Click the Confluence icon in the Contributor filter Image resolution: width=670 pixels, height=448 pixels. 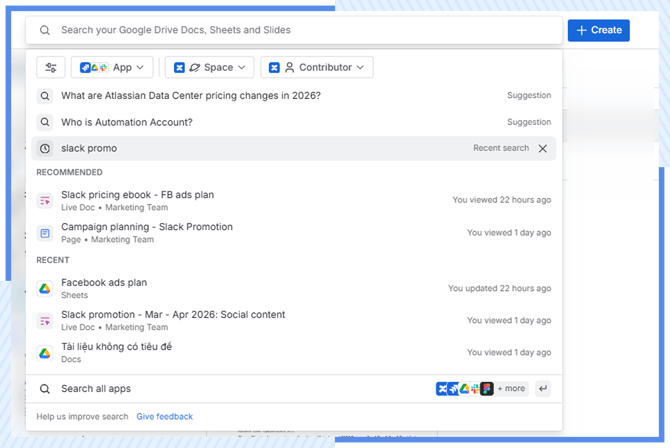(274, 68)
